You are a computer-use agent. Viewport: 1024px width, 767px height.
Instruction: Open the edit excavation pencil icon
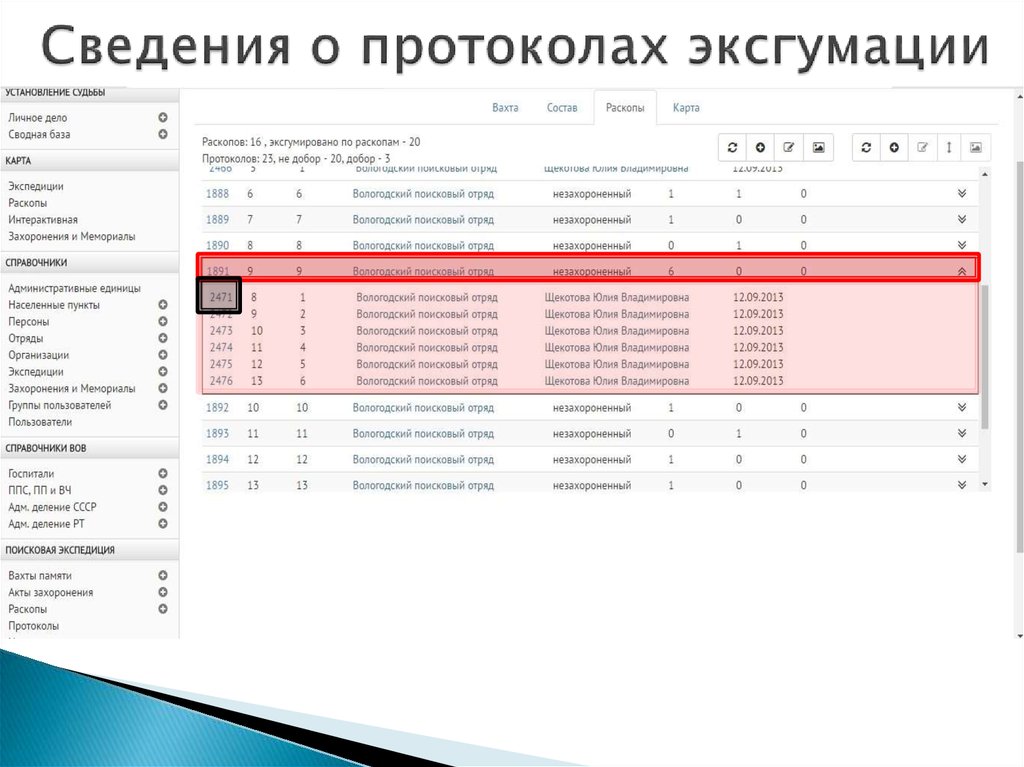(x=789, y=147)
